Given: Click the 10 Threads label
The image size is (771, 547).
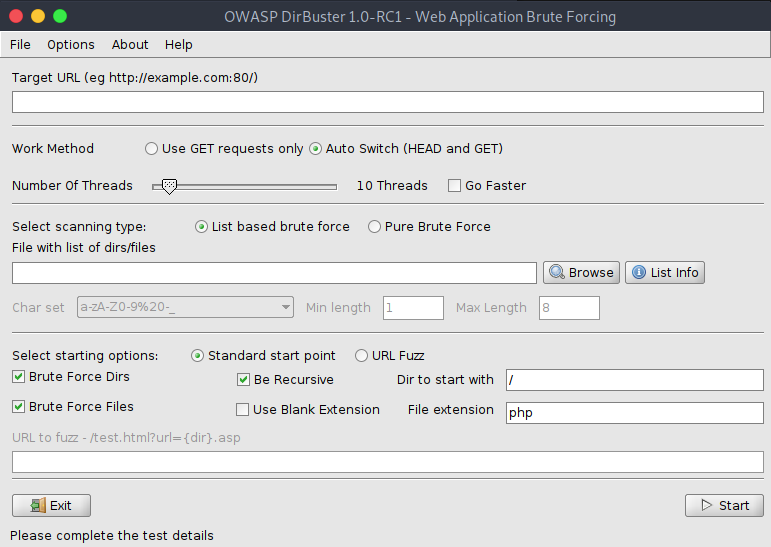Looking at the screenshot, I should tap(392, 185).
